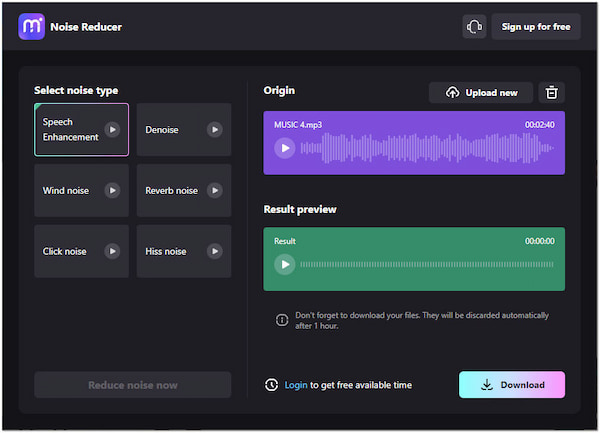Click the Upload new button
This screenshot has width=600, height=433.
(x=481, y=93)
